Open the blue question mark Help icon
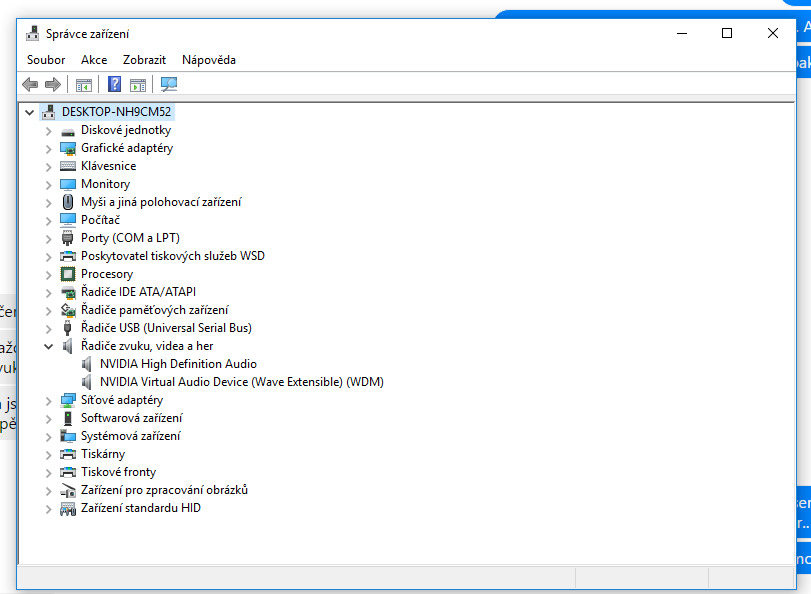This screenshot has width=811, height=594. pos(114,84)
